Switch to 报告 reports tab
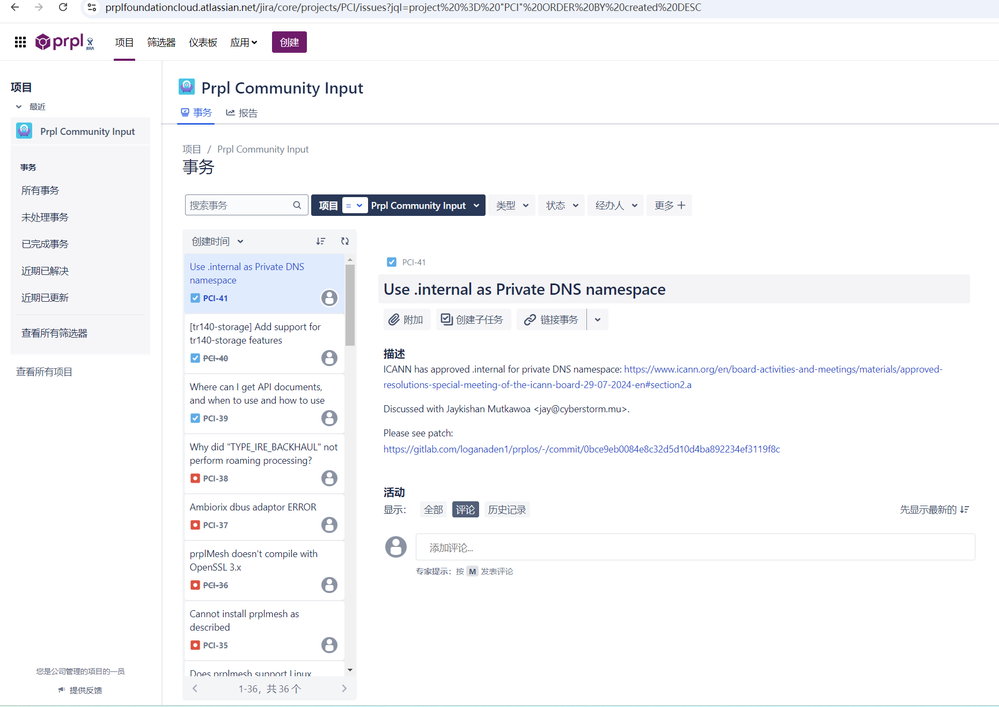The height and width of the screenshot is (707, 999). pos(241,113)
